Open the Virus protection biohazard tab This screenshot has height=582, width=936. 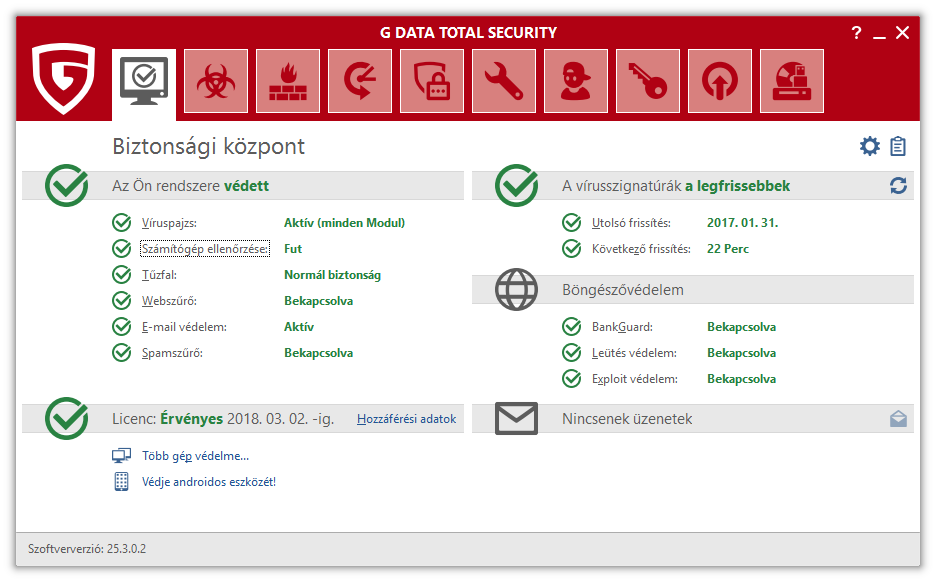pyautogui.click(x=216, y=81)
